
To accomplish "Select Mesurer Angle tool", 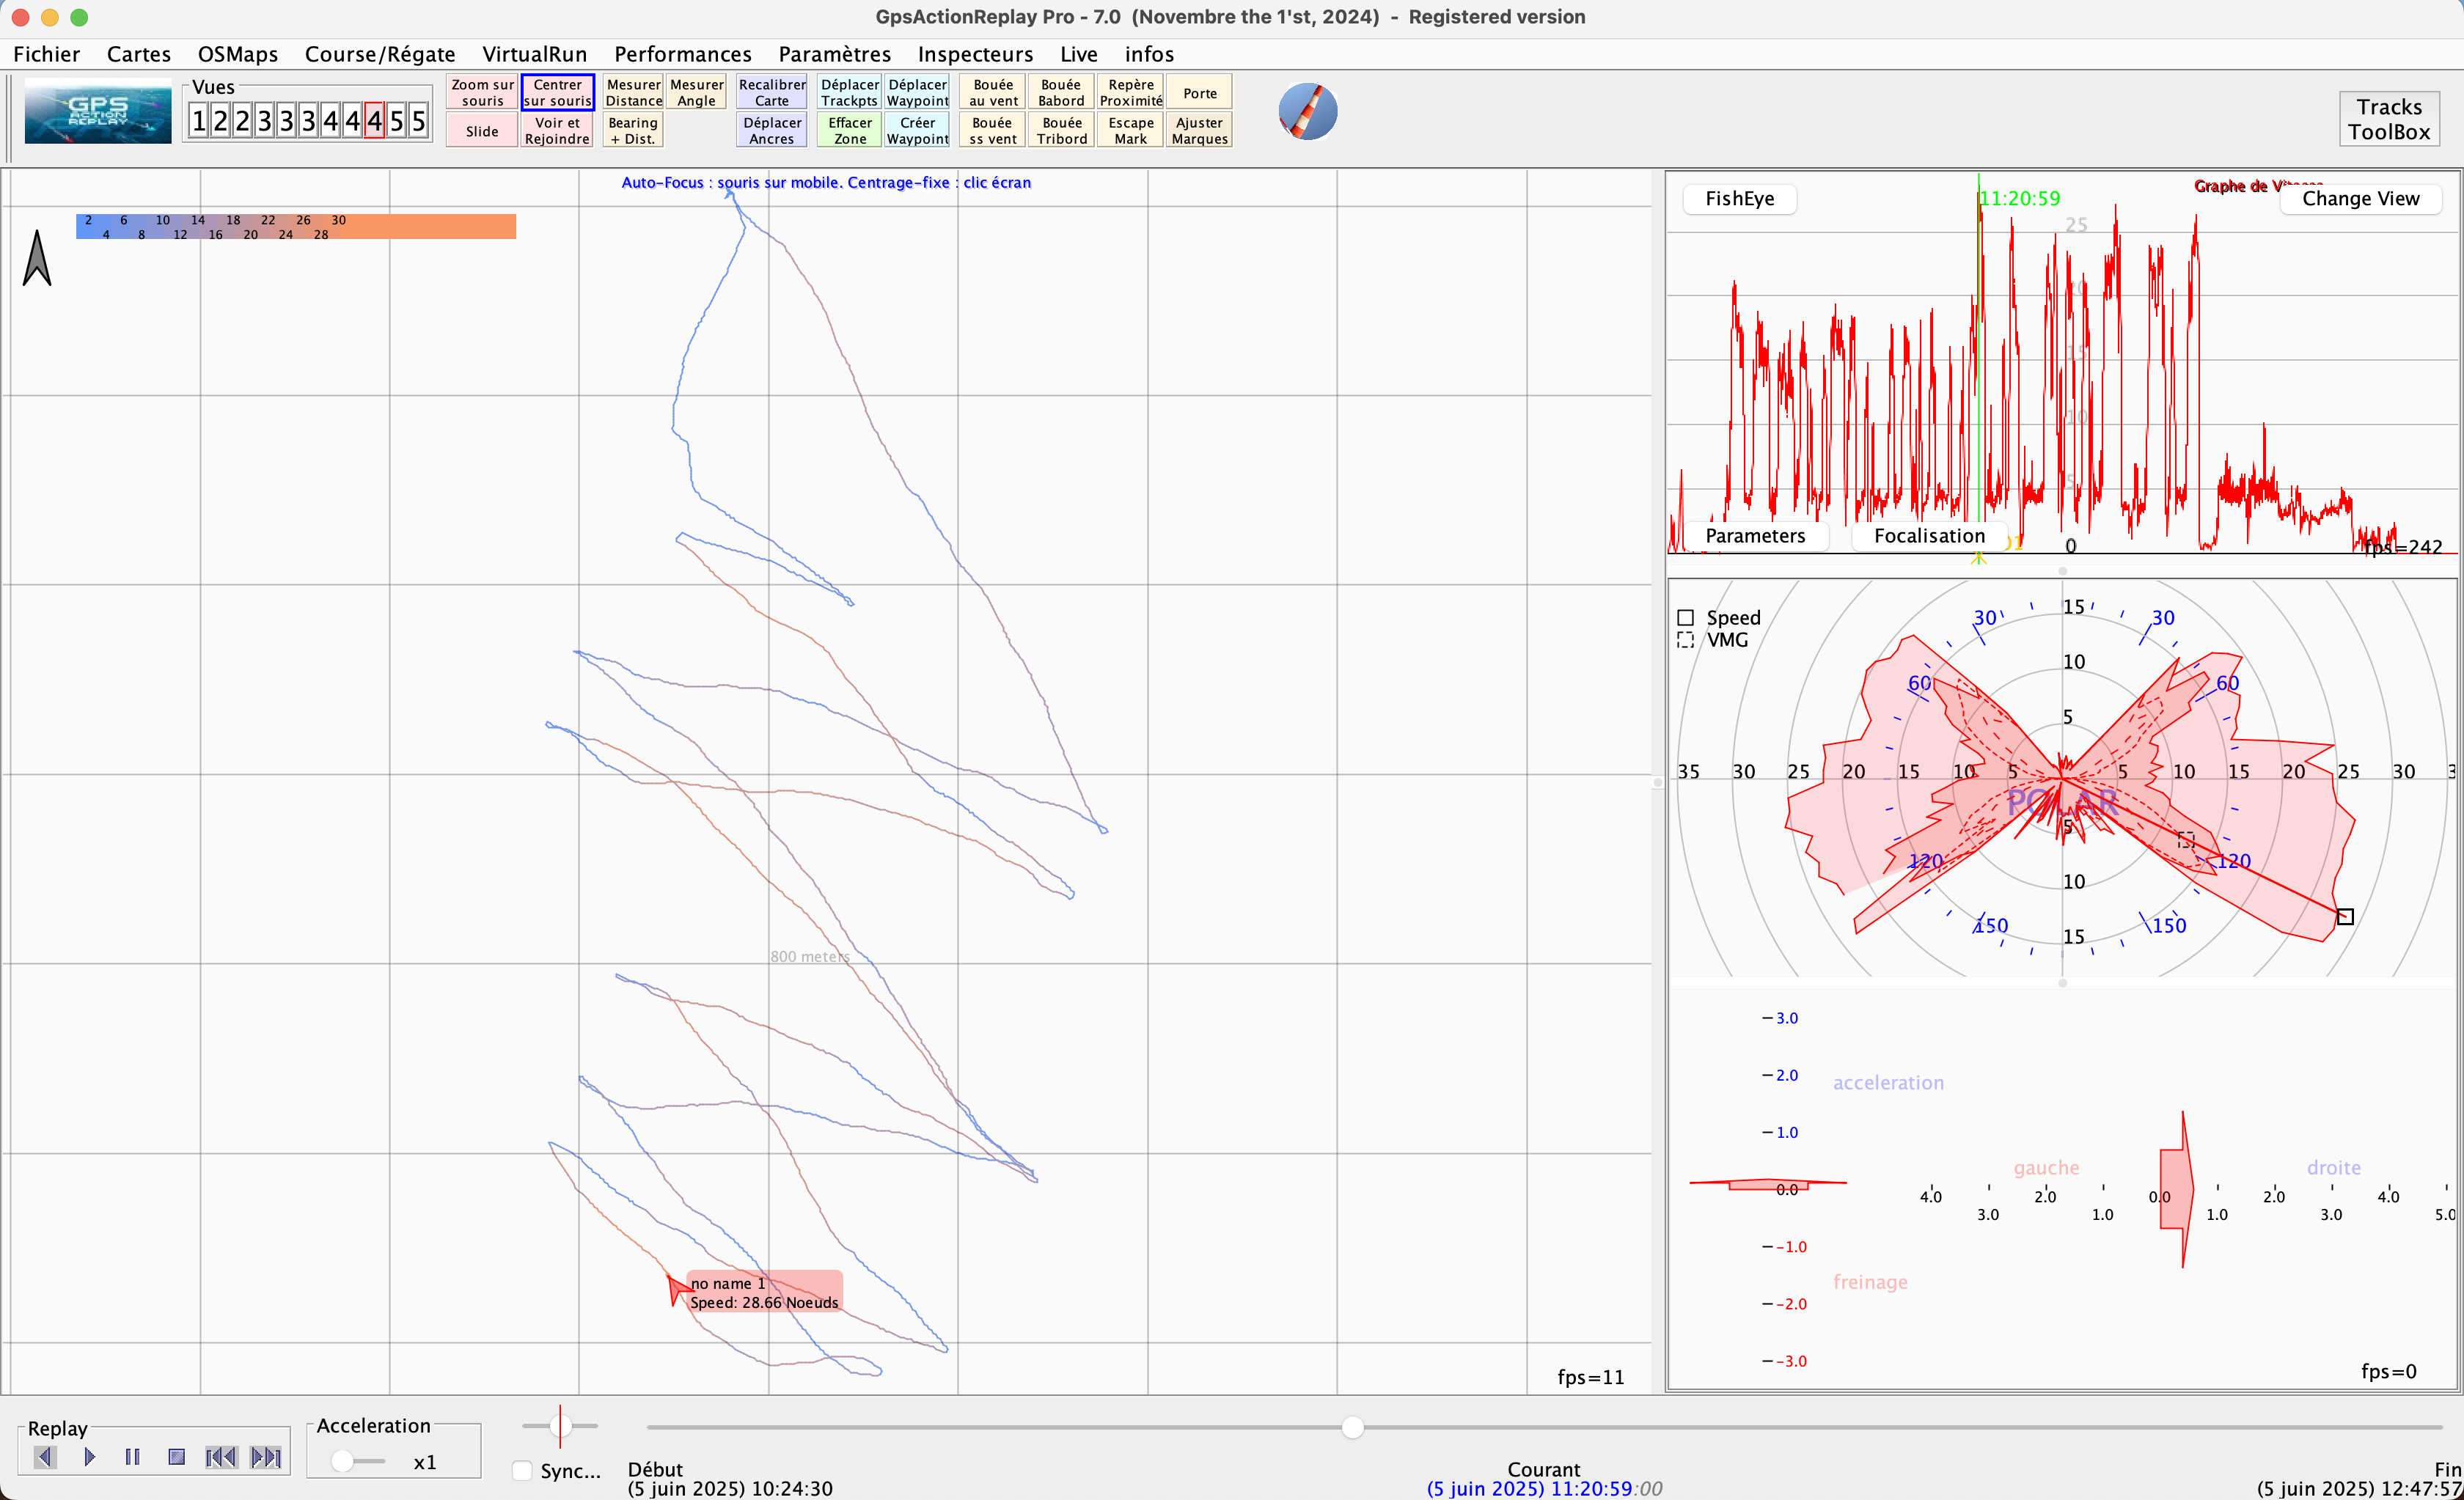I will point(696,92).
